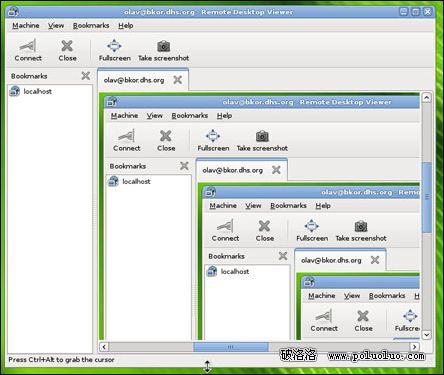
Task: Click Close icon in third nested window
Action: [264, 226]
